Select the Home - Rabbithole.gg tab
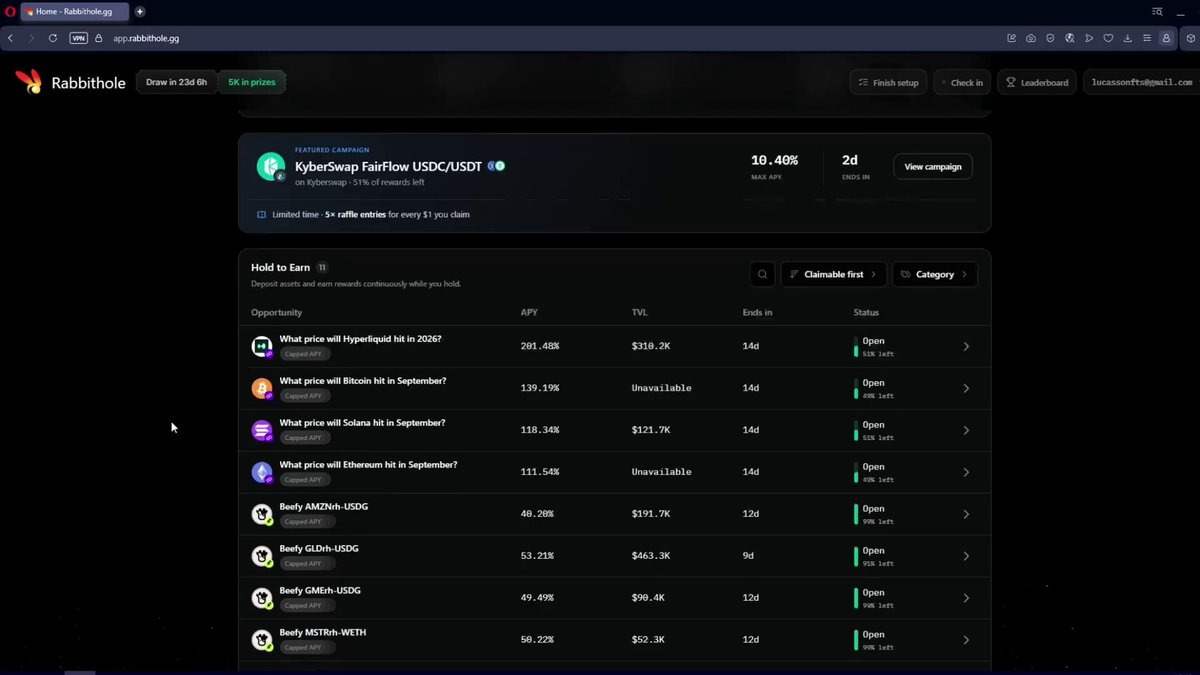This screenshot has width=1200, height=675. click(74, 12)
